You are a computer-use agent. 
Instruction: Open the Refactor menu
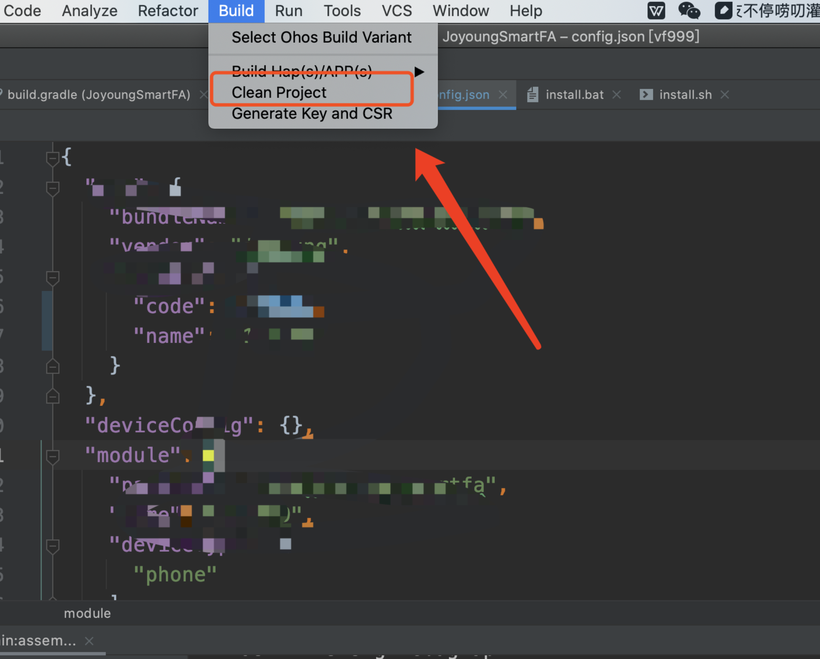[x=168, y=10]
